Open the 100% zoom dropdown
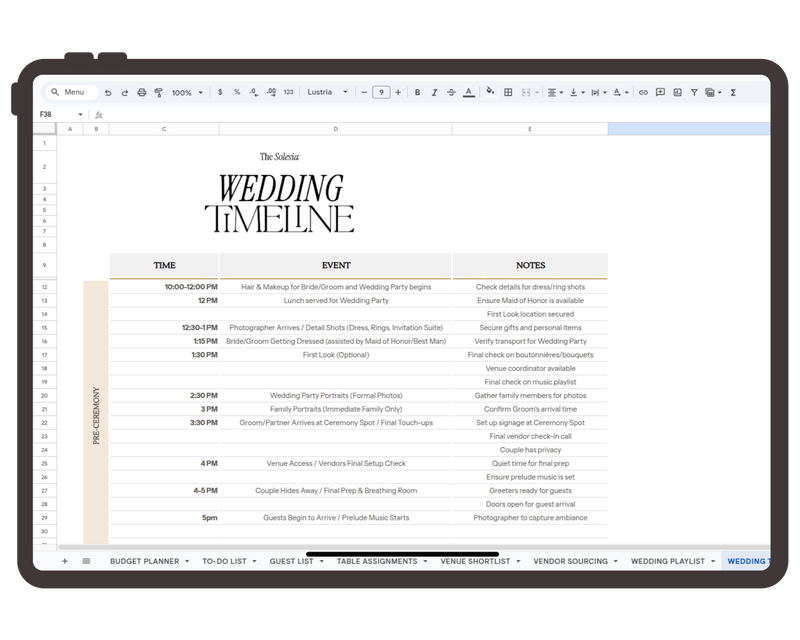Viewport: 800px width, 640px height. [x=187, y=92]
